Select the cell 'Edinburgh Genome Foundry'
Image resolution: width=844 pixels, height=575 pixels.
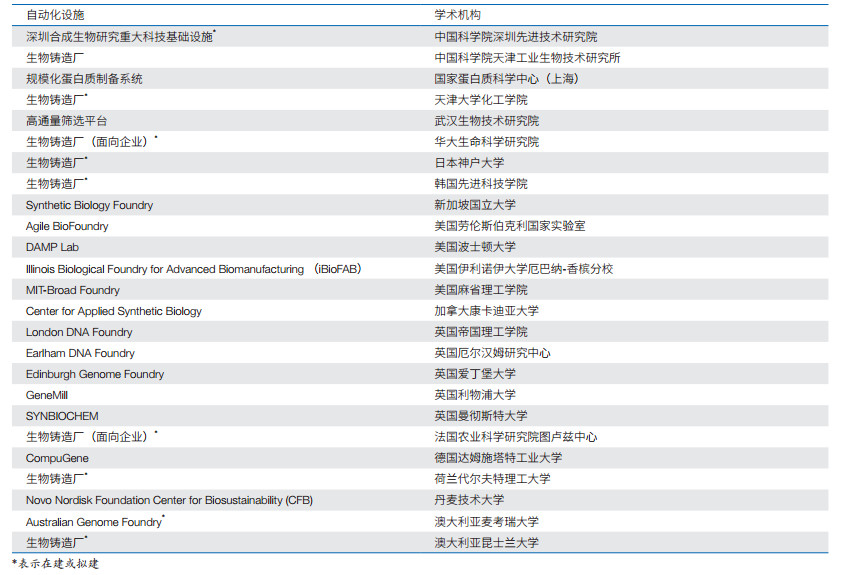(x=95, y=374)
